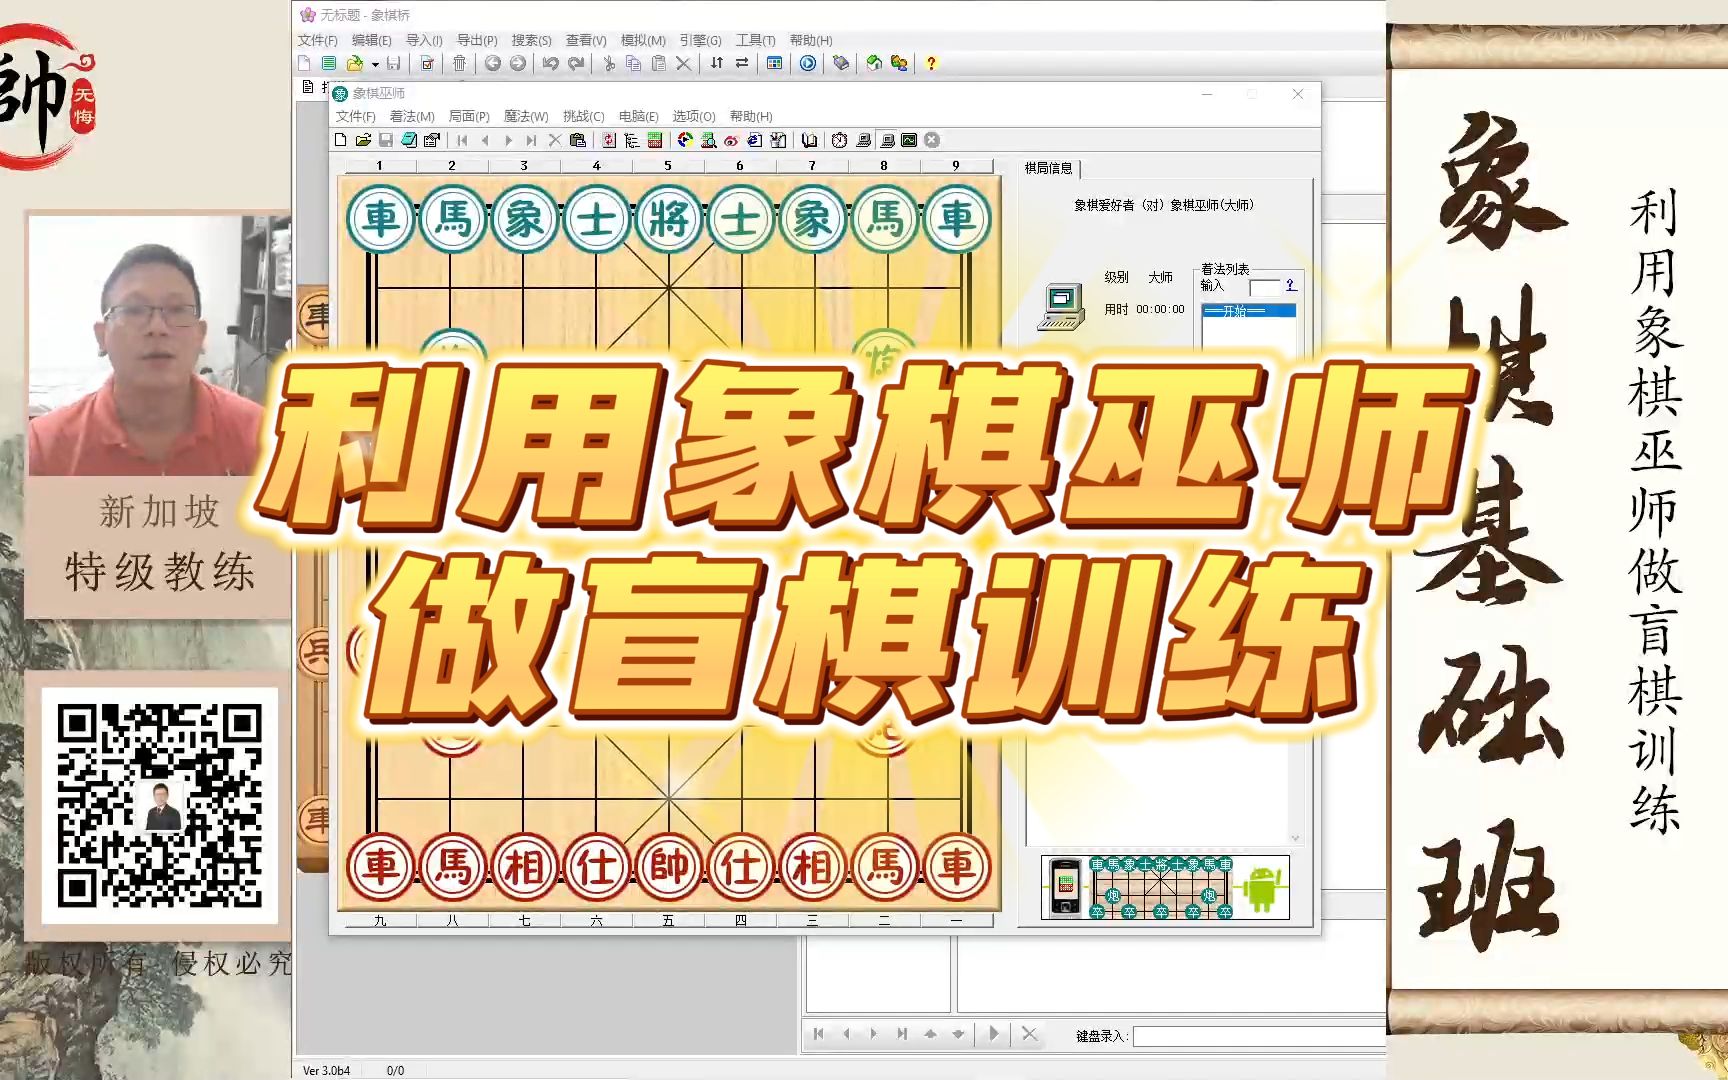
Task: Open the folder dropdown arrow in 象棋桥 toolbar
Action: (x=375, y=63)
